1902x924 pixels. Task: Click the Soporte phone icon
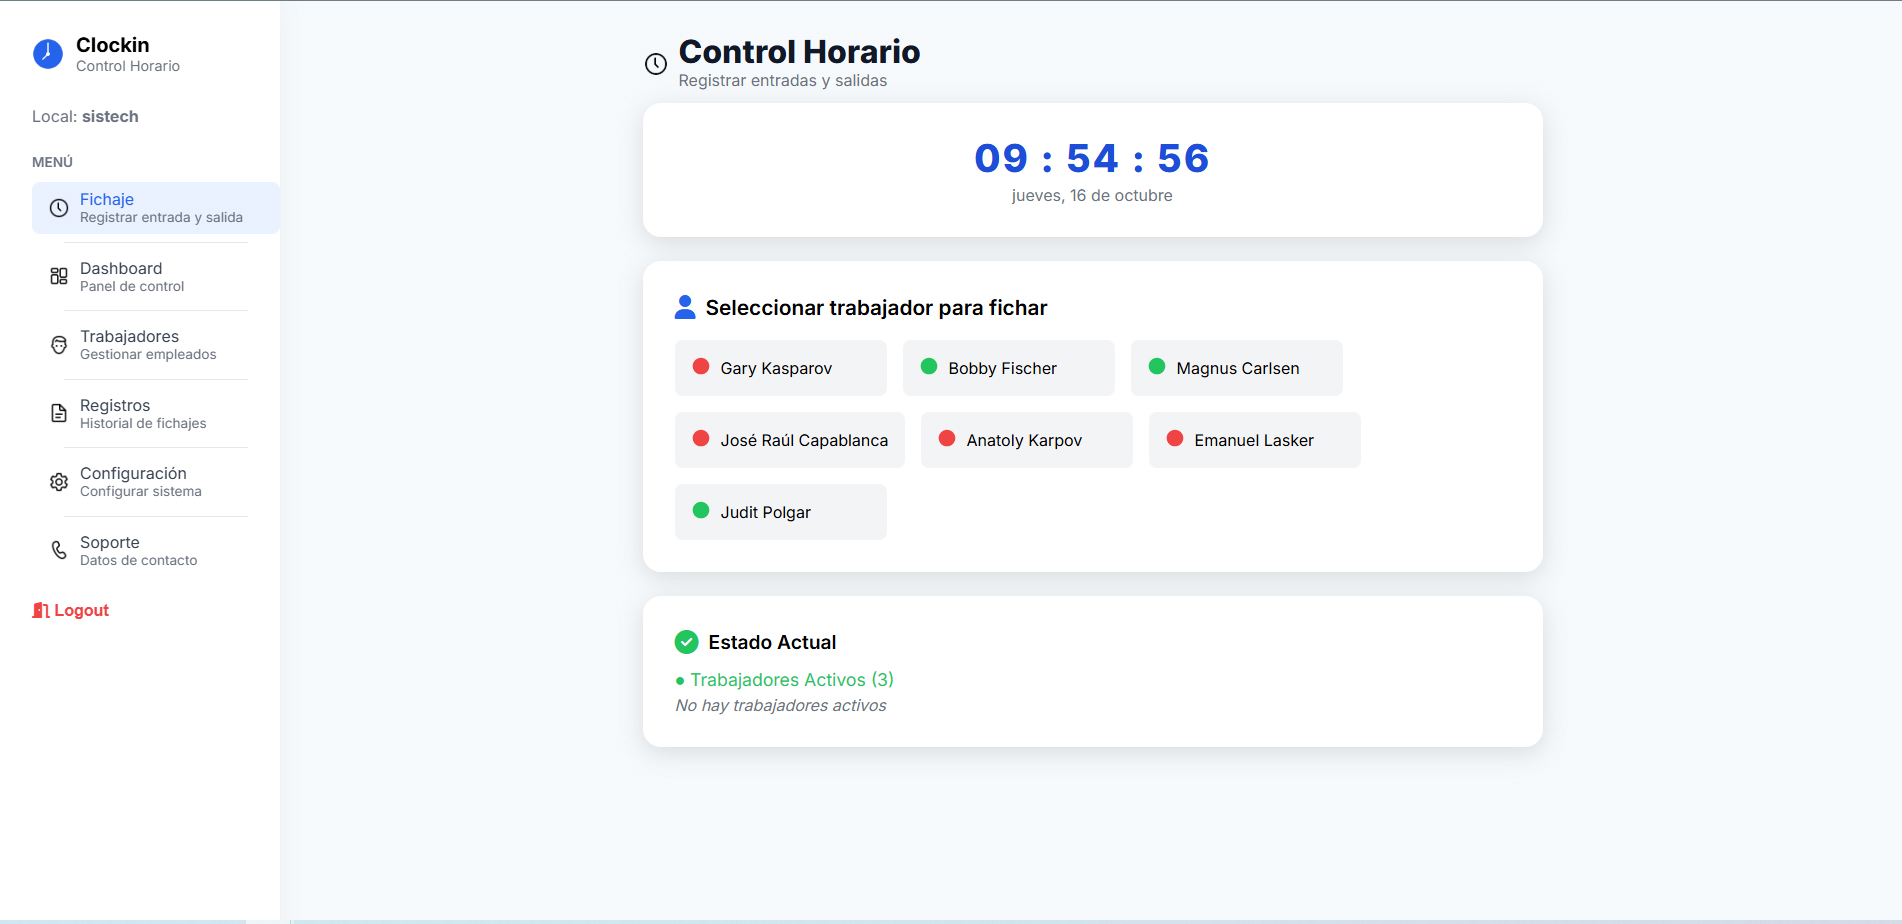point(59,550)
